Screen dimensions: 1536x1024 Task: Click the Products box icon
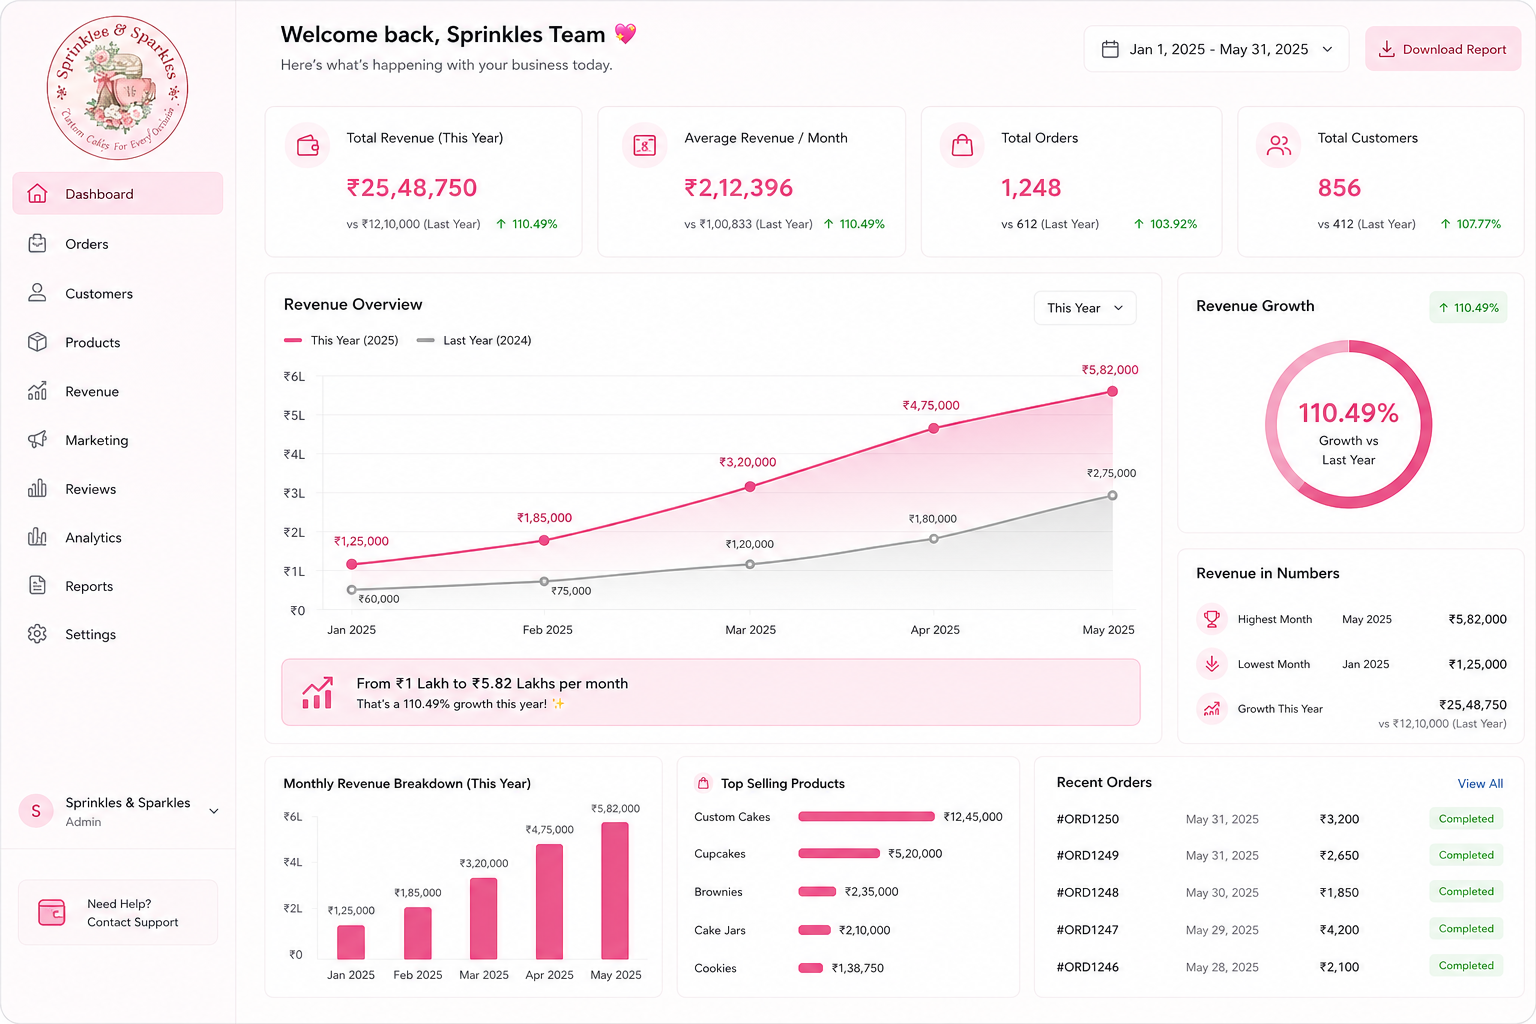37,342
